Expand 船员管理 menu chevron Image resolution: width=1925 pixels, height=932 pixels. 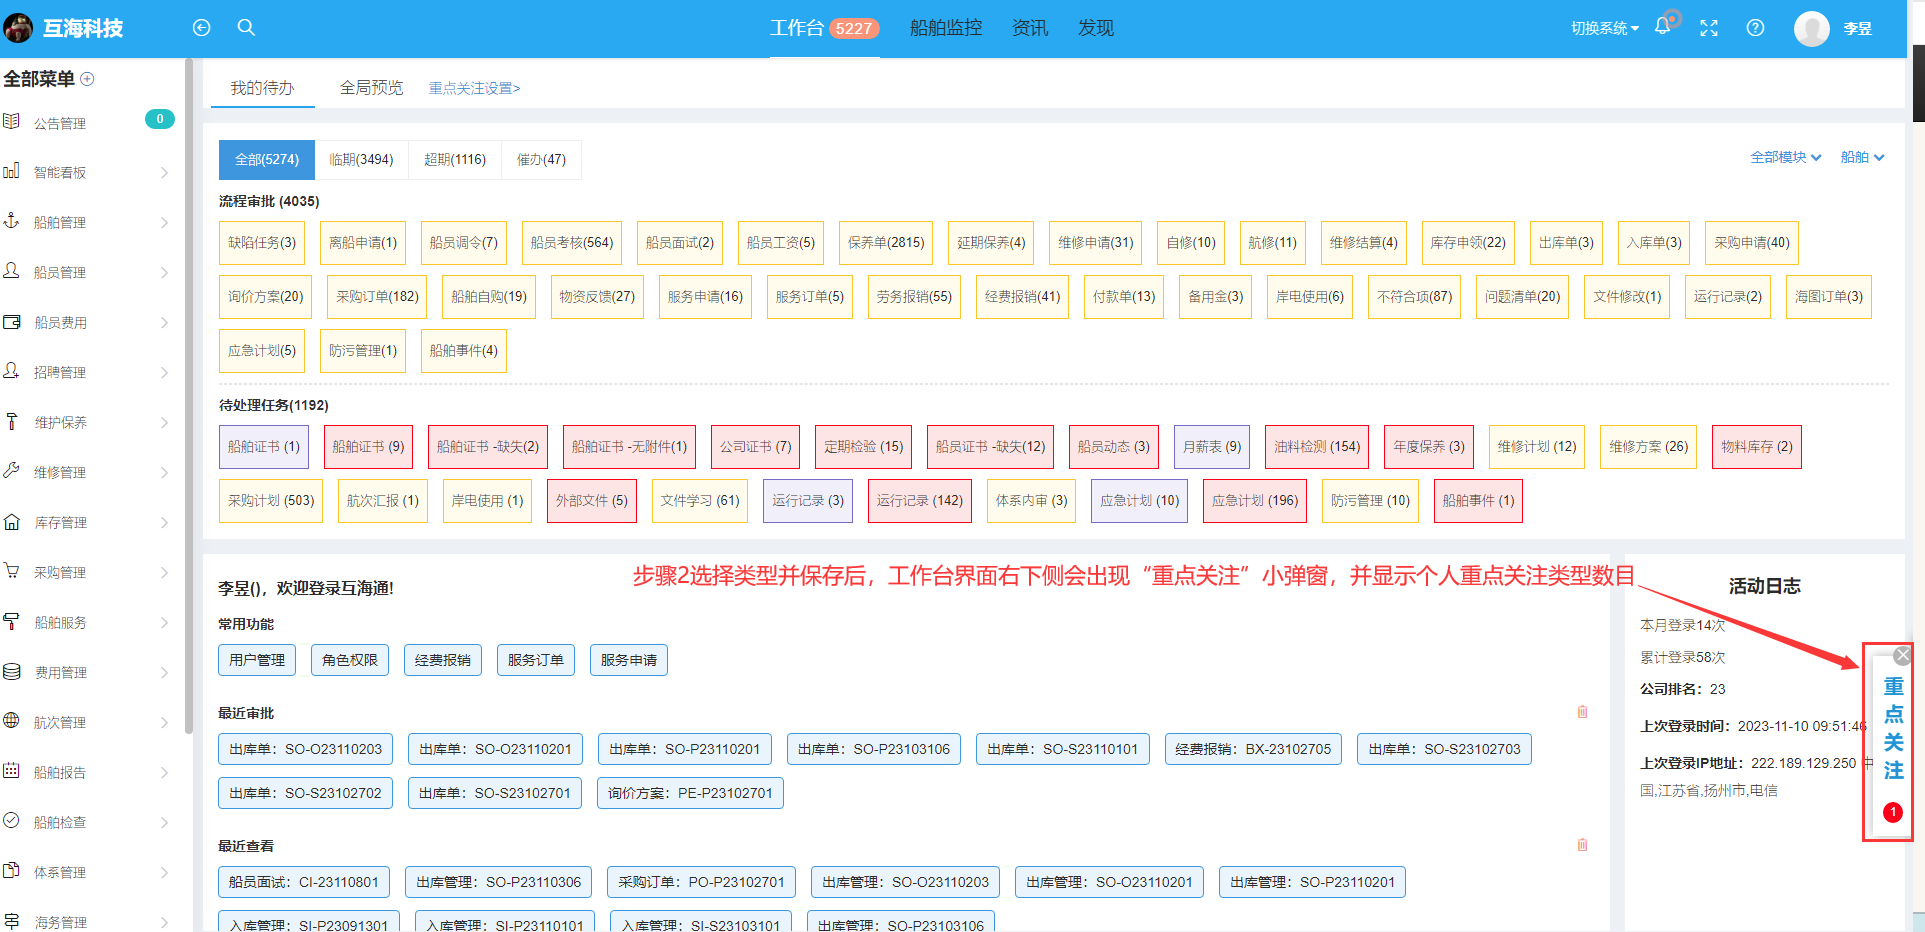click(164, 273)
